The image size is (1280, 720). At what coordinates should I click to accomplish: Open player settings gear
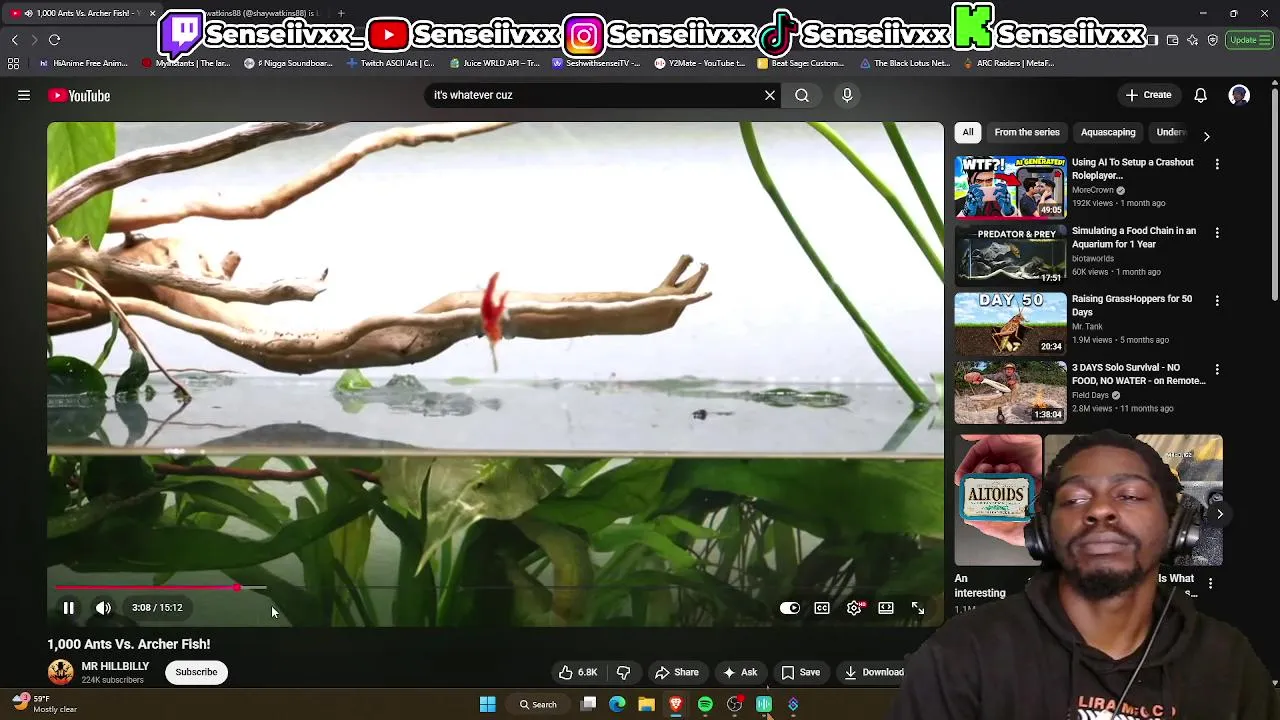click(x=854, y=607)
